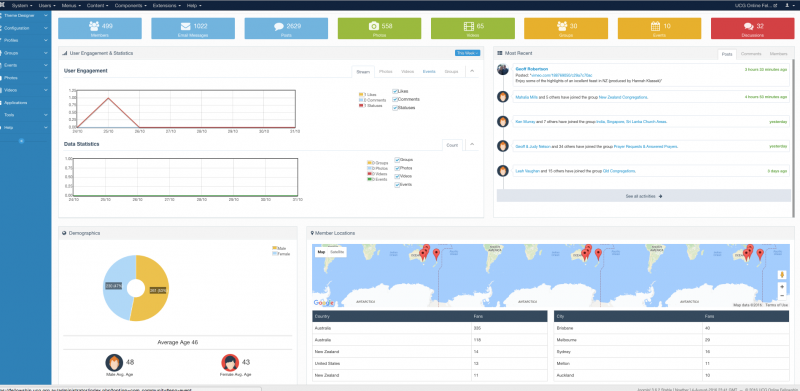
Task: Toggle the Photos checkbox in Data Statistics
Action: coord(397,168)
